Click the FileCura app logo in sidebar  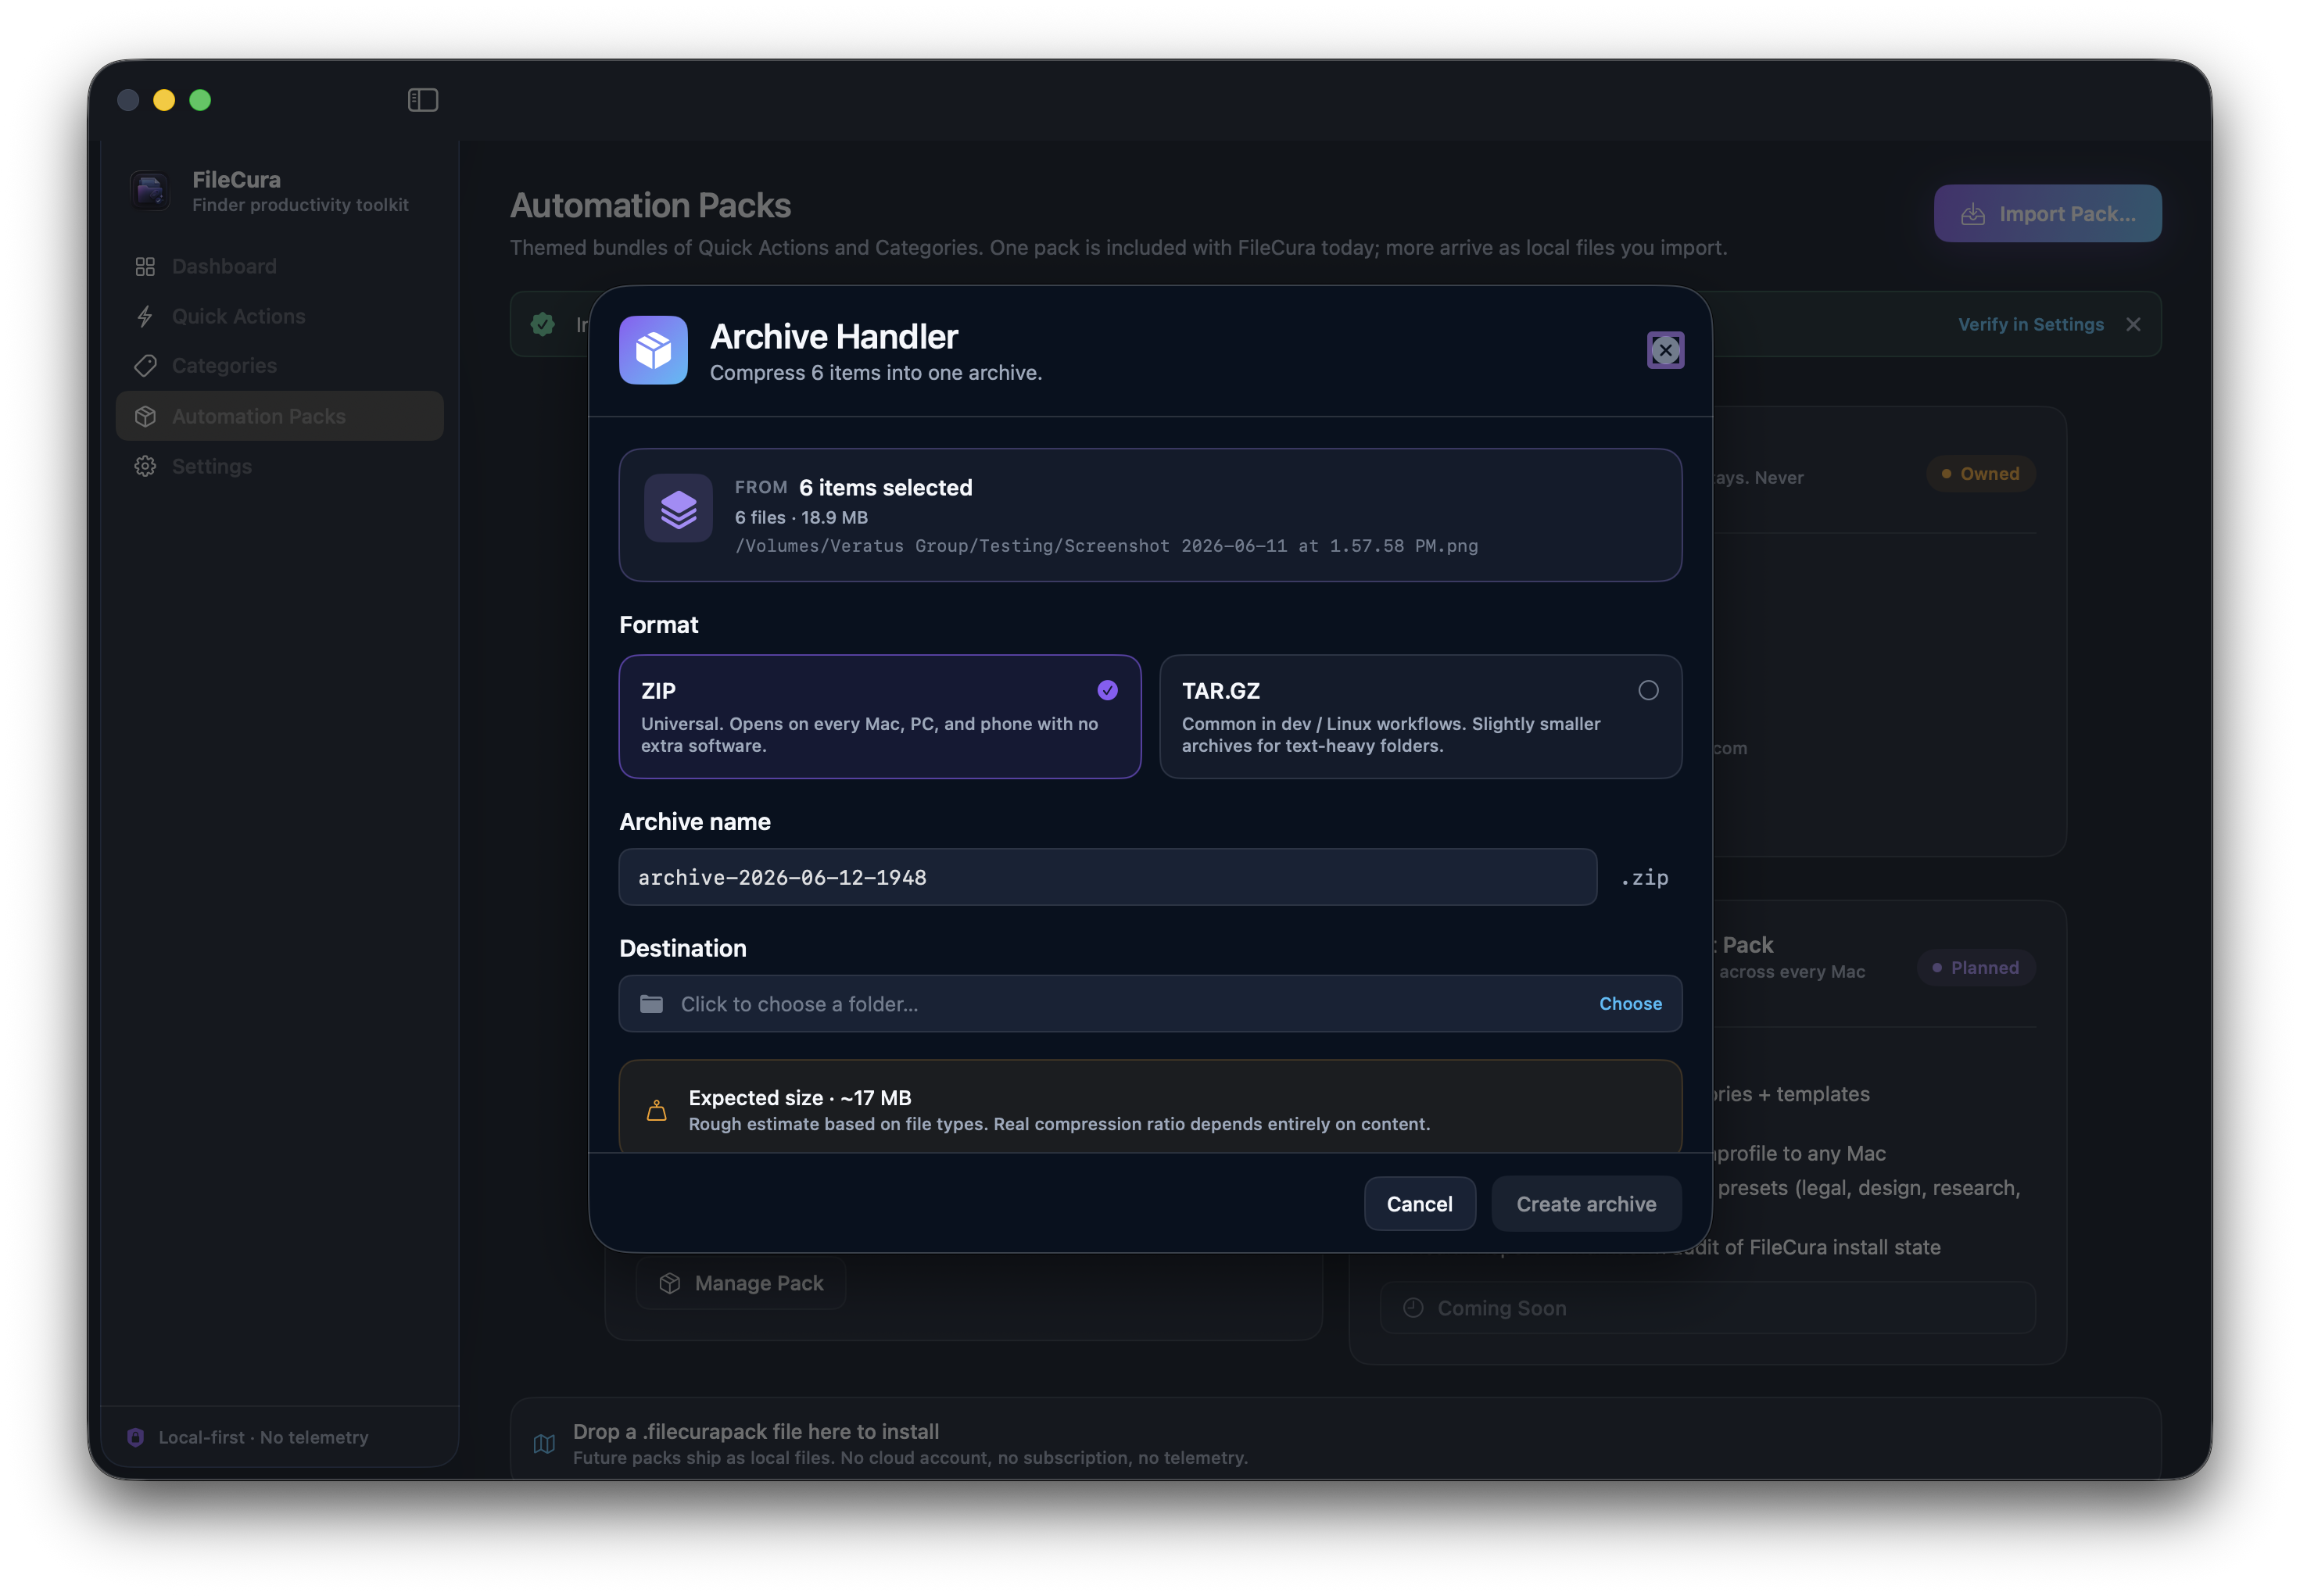click(150, 190)
